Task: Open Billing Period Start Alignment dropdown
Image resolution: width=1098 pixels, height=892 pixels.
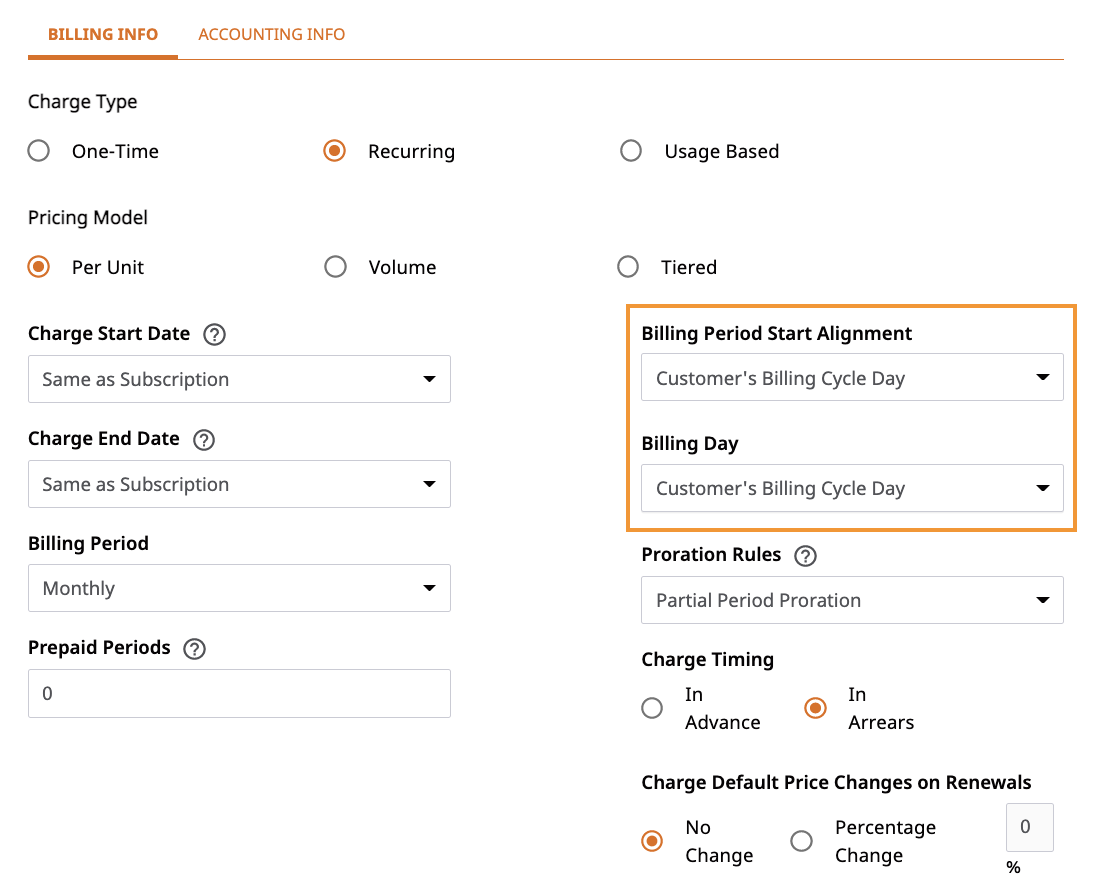Action: click(852, 377)
